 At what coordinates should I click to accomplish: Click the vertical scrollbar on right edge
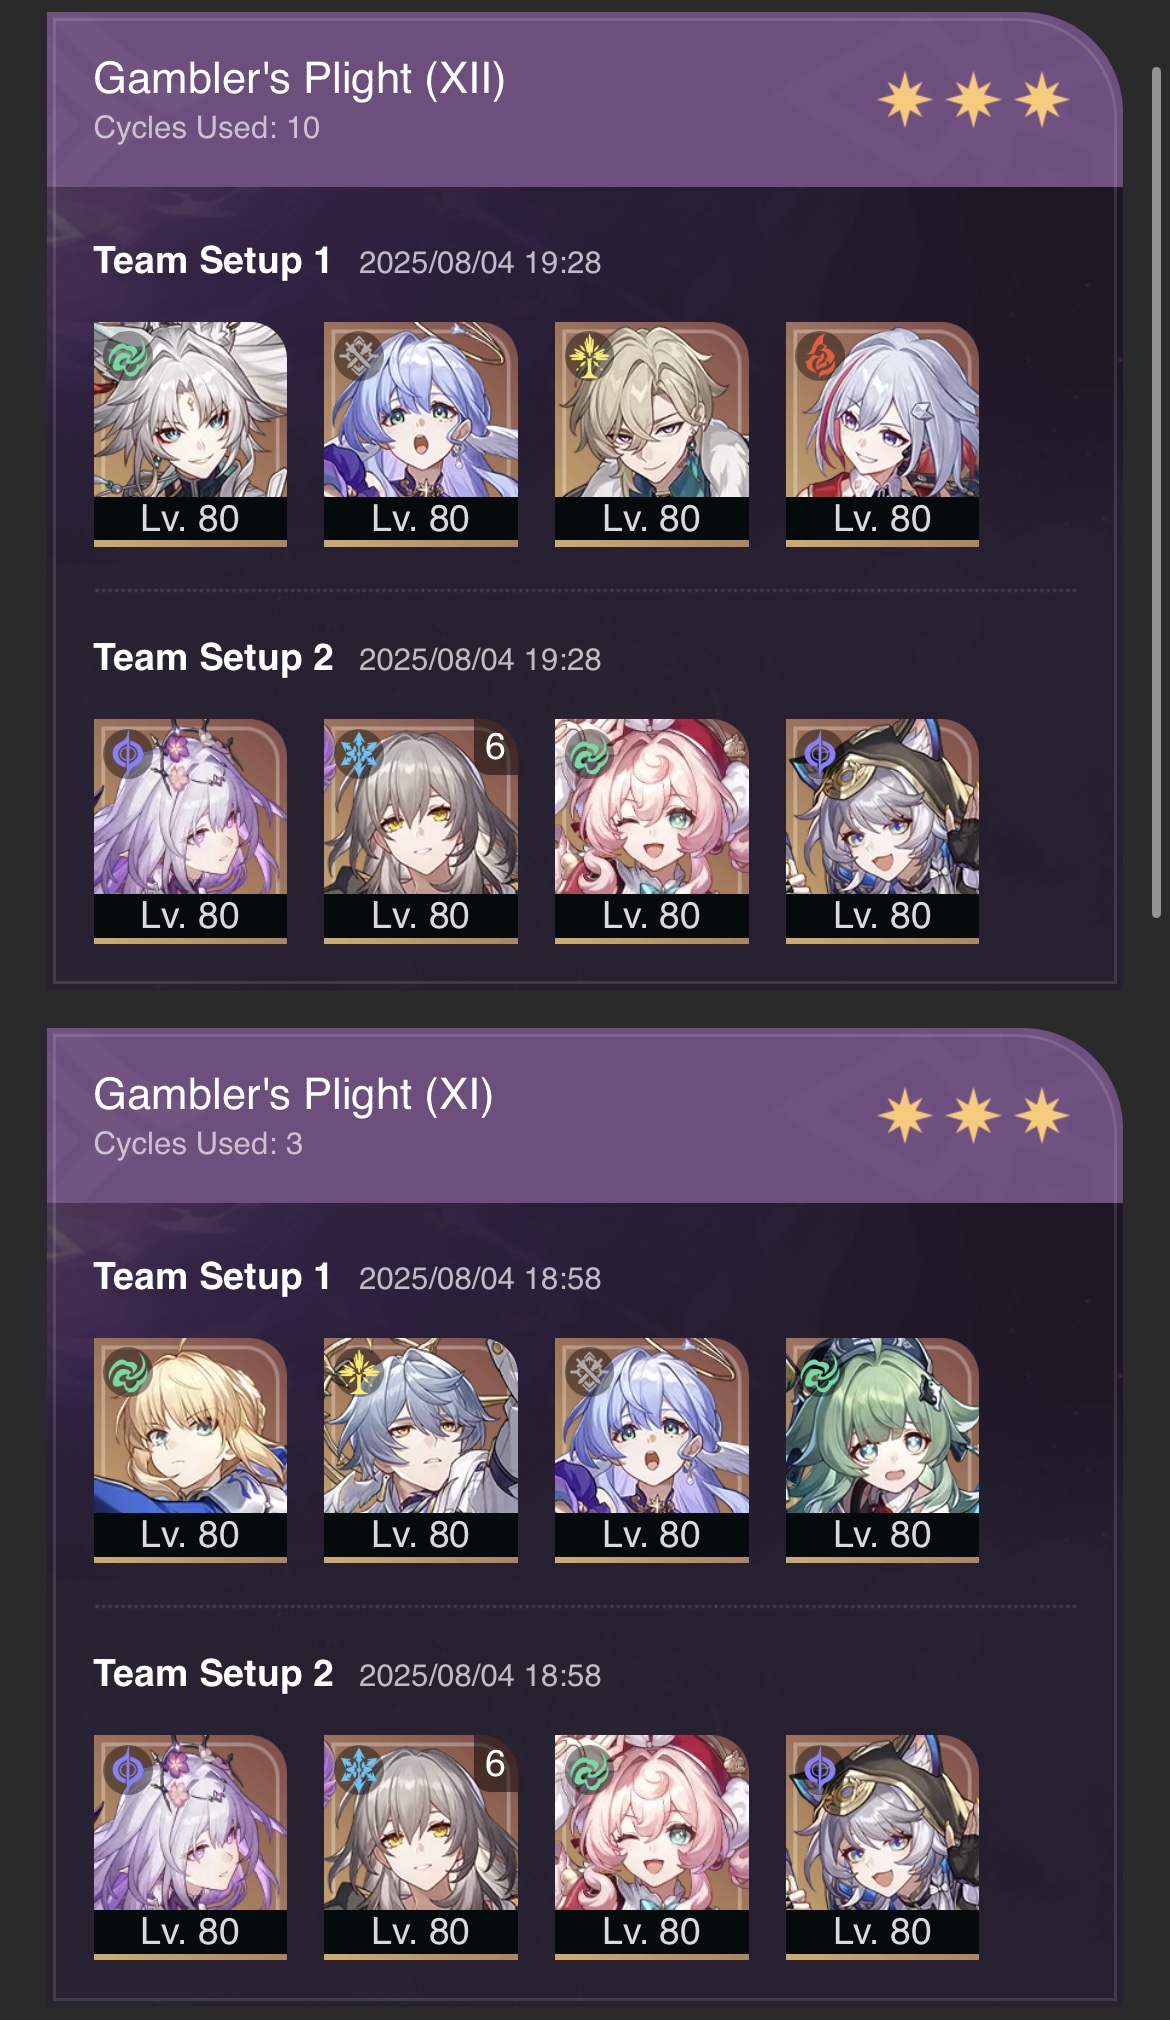(x=1157, y=492)
